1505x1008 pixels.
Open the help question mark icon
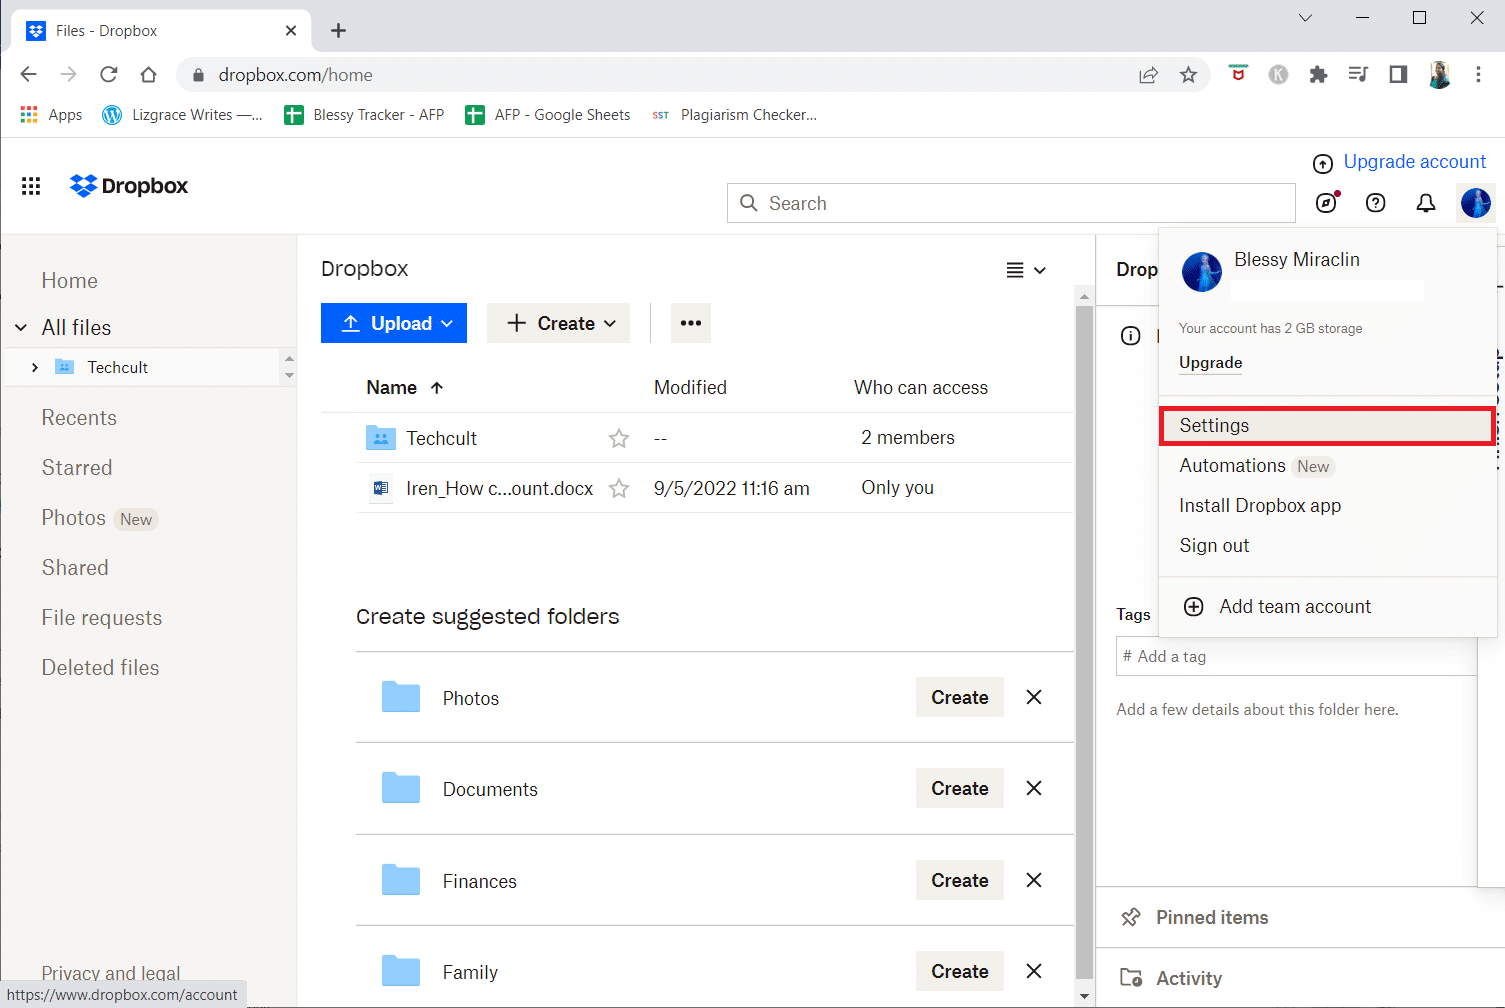(x=1376, y=203)
